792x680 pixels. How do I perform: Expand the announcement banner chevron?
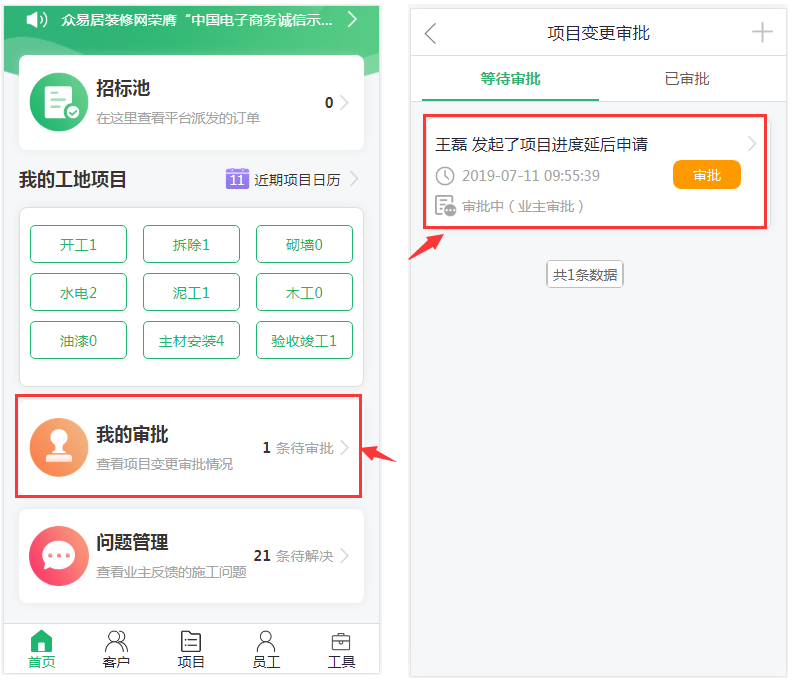(352, 19)
